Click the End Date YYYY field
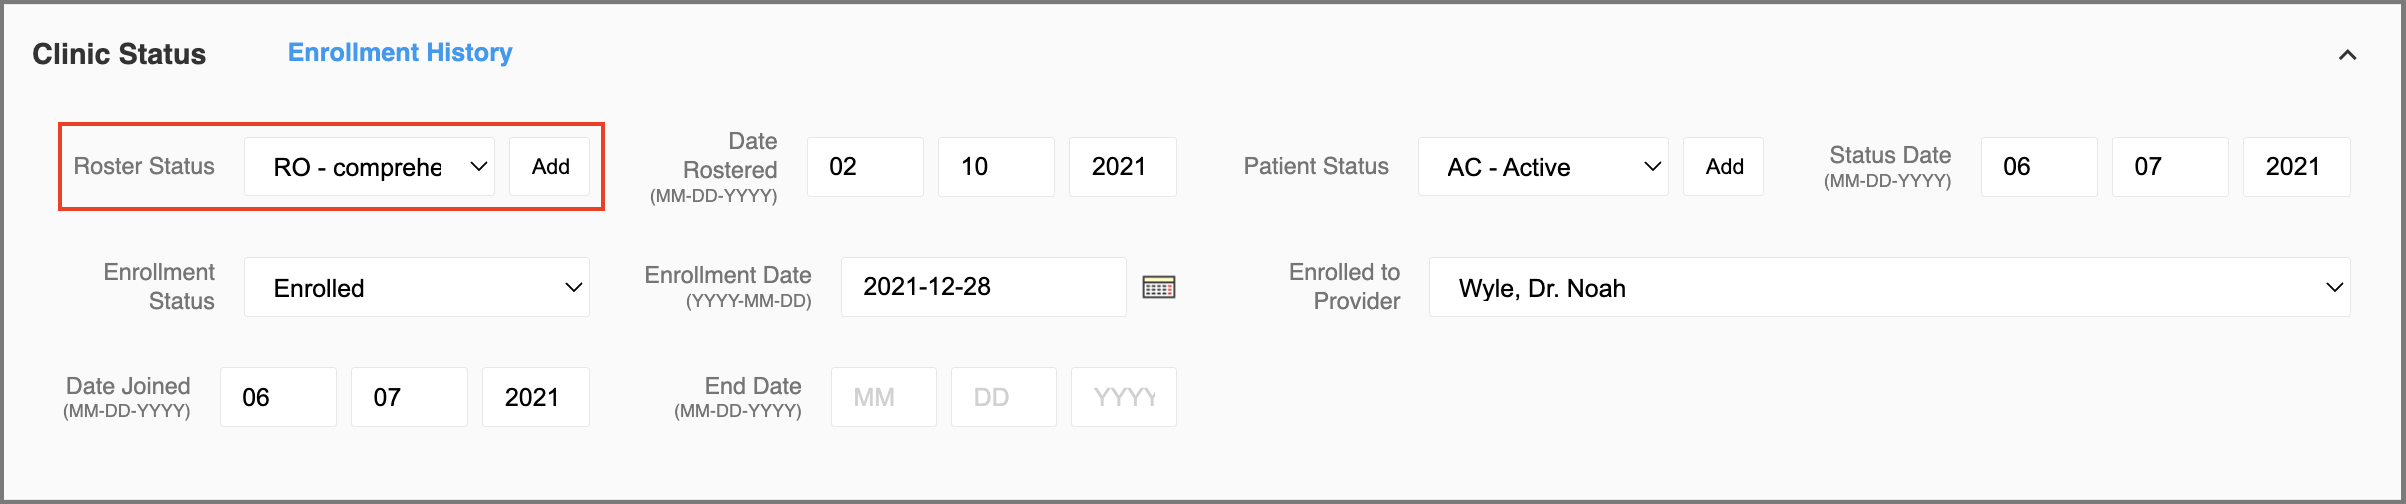The width and height of the screenshot is (2406, 504). (1124, 397)
